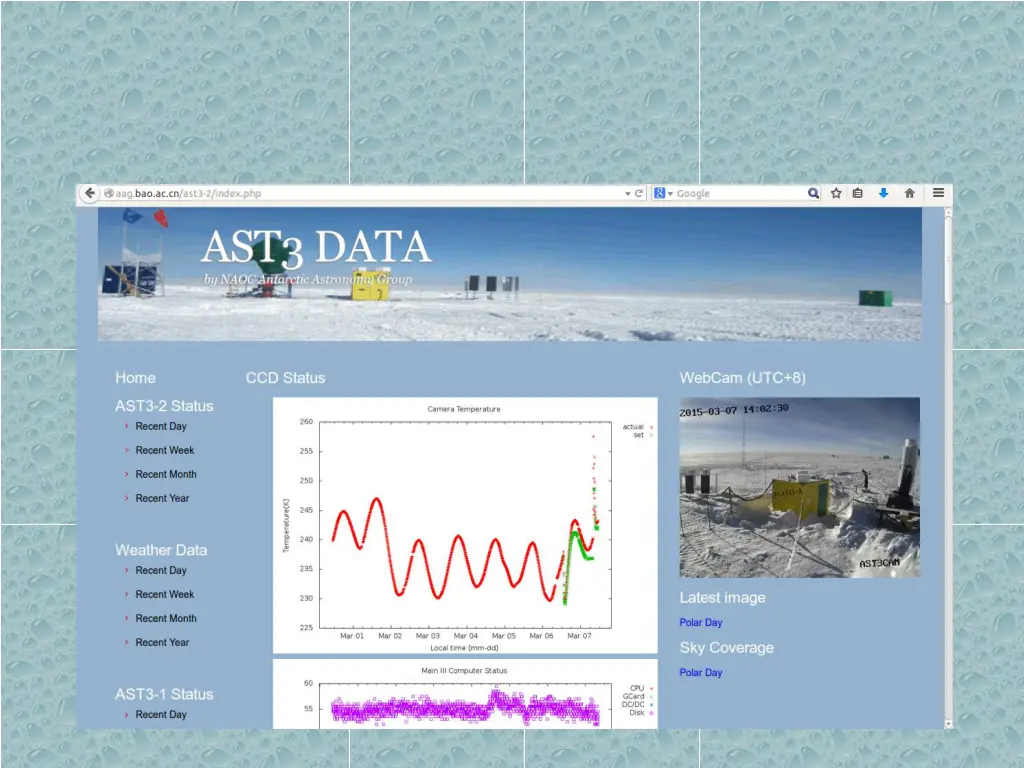Open the URL bar history dropdown arrow
The height and width of the screenshot is (768, 1024).
click(x=628, y=194)
